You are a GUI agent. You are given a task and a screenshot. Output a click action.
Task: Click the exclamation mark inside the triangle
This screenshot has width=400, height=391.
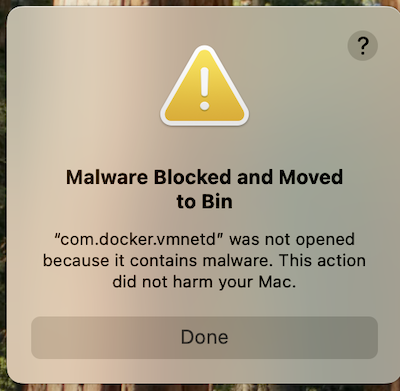[x=204, y=89]
